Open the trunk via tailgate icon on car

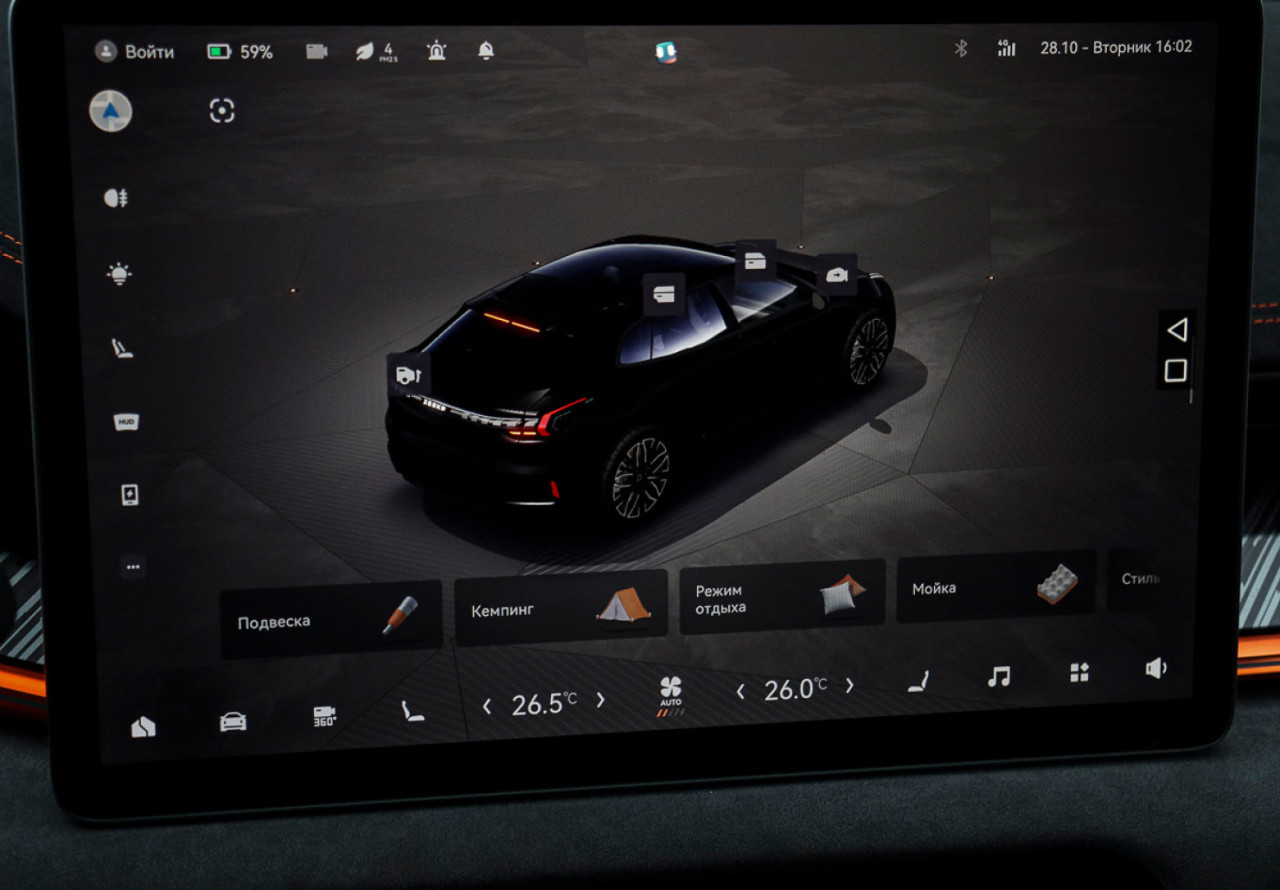pyautogui.click(x=408, y=374)
